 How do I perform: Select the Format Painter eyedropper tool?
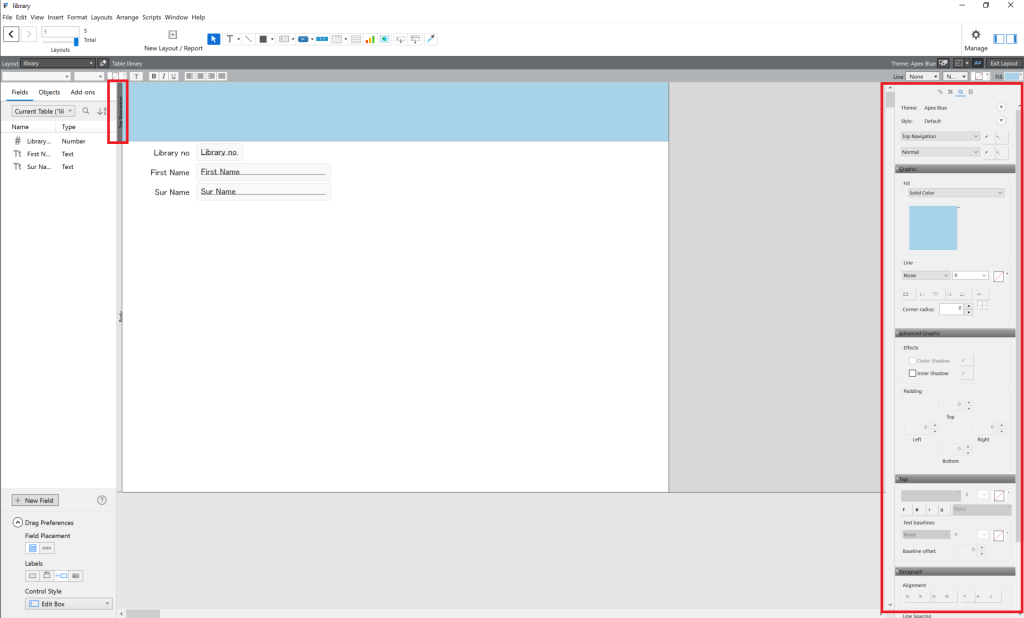click(430, 38)
